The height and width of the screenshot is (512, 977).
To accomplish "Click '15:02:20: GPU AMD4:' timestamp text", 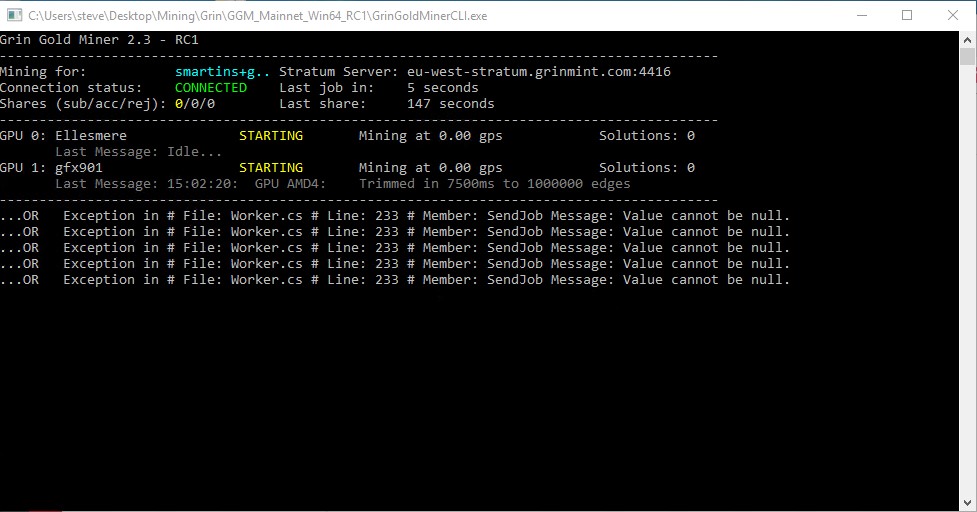I will click(x=247, y=184).
